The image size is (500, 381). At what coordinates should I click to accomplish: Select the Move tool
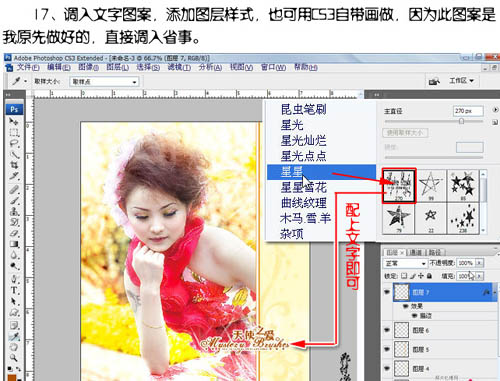[14, 121]
